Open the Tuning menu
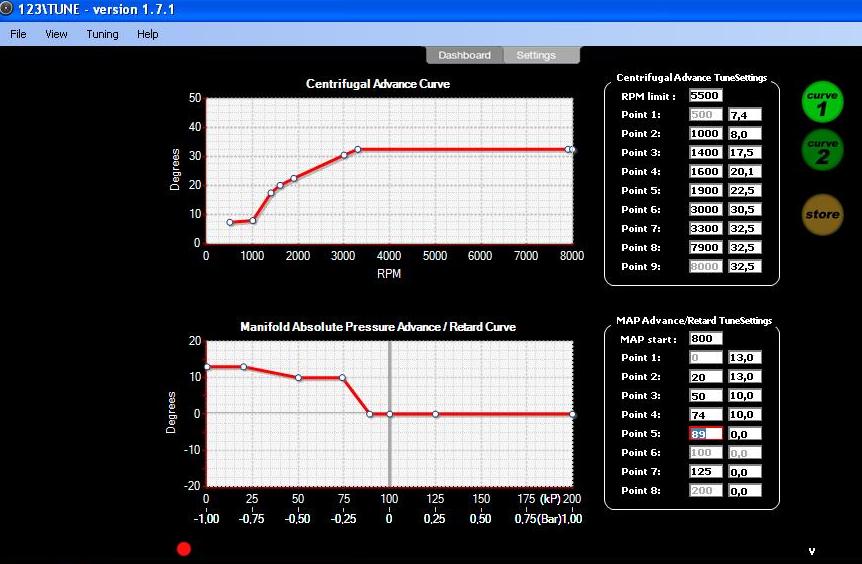 [102, 34]
